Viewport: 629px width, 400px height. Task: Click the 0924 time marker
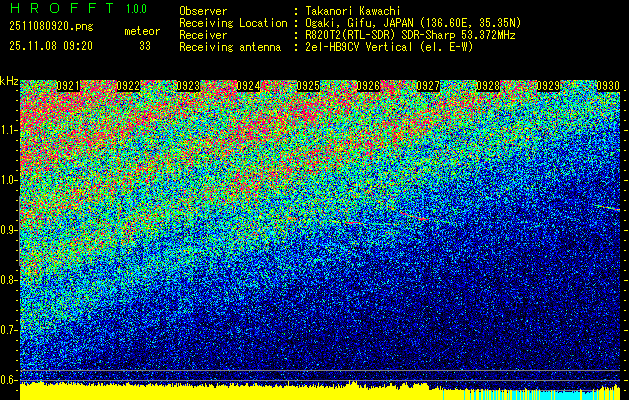pyautogui.click(x=248, y=86)
